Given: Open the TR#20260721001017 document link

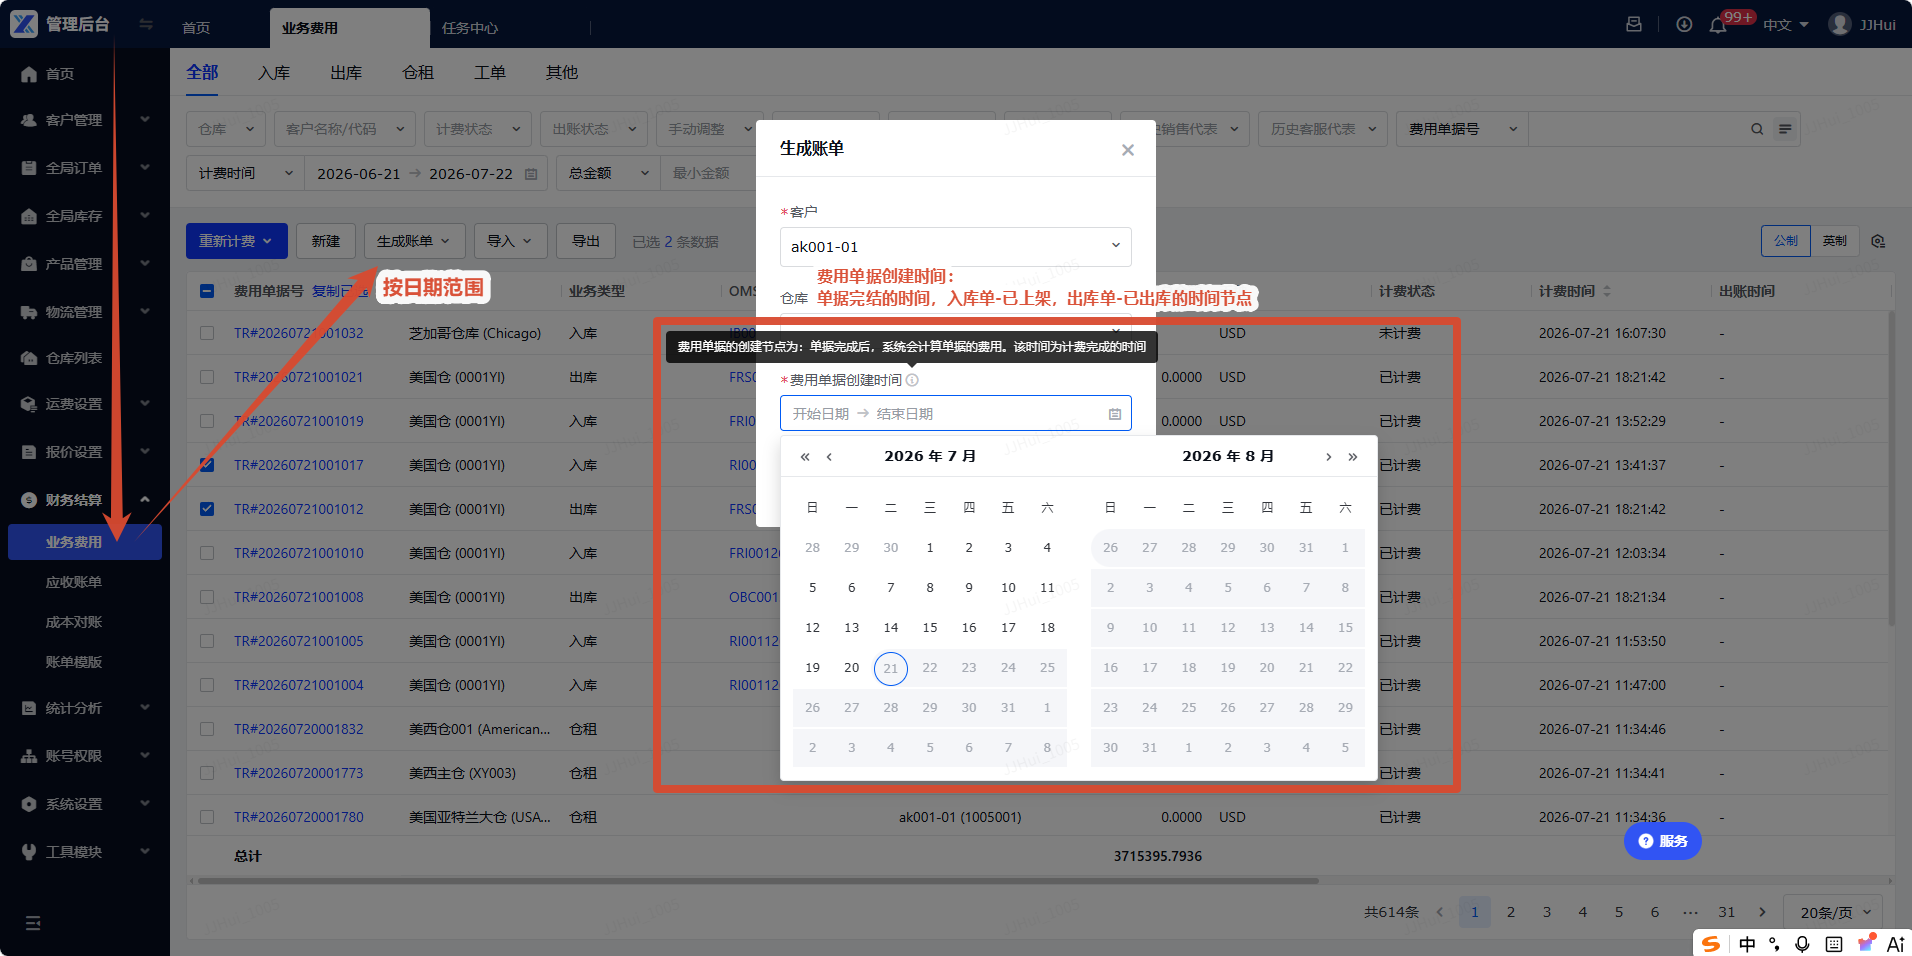Looking at the screenshot, I should 299,465.
